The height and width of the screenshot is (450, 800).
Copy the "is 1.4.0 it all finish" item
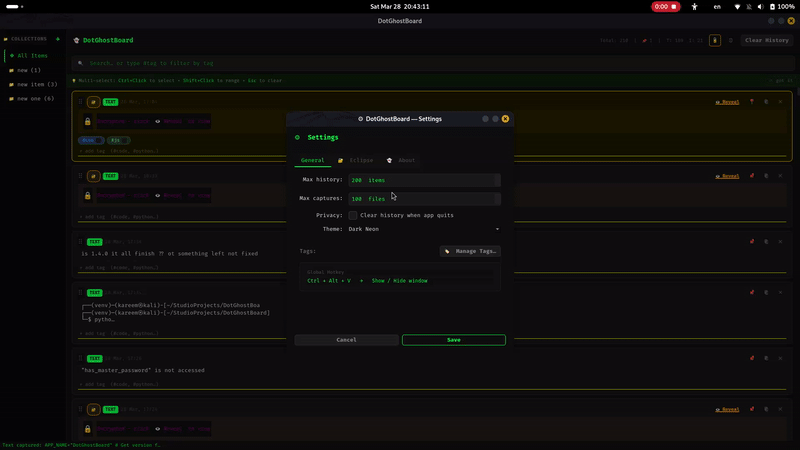click(766, 242)
